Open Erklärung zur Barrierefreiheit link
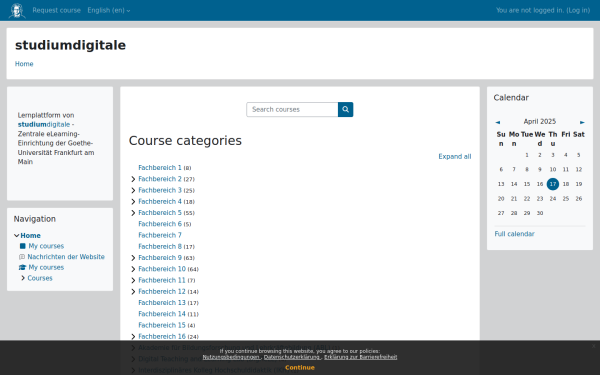Image resolution: width=600 pixels, height=375 pixels. (360, 357)
